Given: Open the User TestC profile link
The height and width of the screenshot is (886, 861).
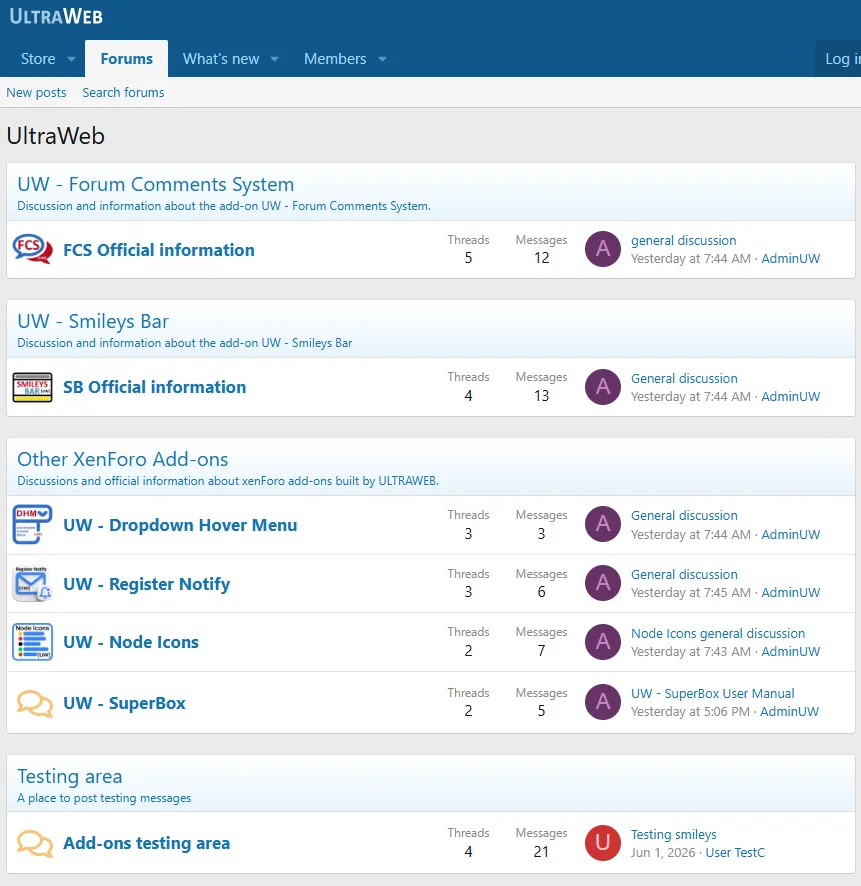Looking at the screenshot, I should point(735,853).
